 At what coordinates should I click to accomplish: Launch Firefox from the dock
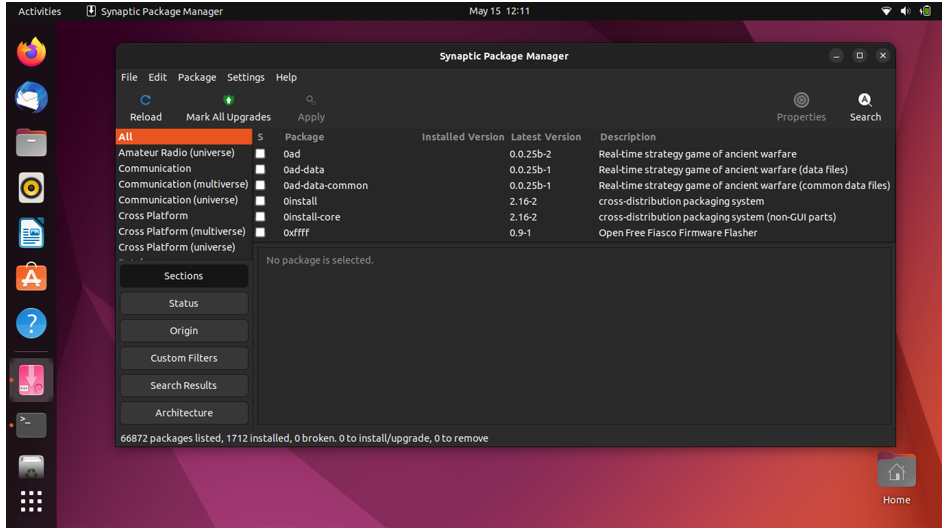pos(31,53)
